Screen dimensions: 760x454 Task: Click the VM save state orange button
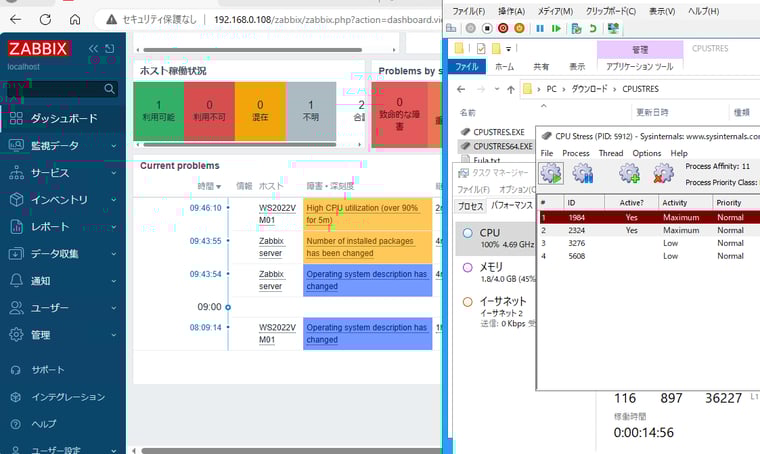tap(519, 29)
